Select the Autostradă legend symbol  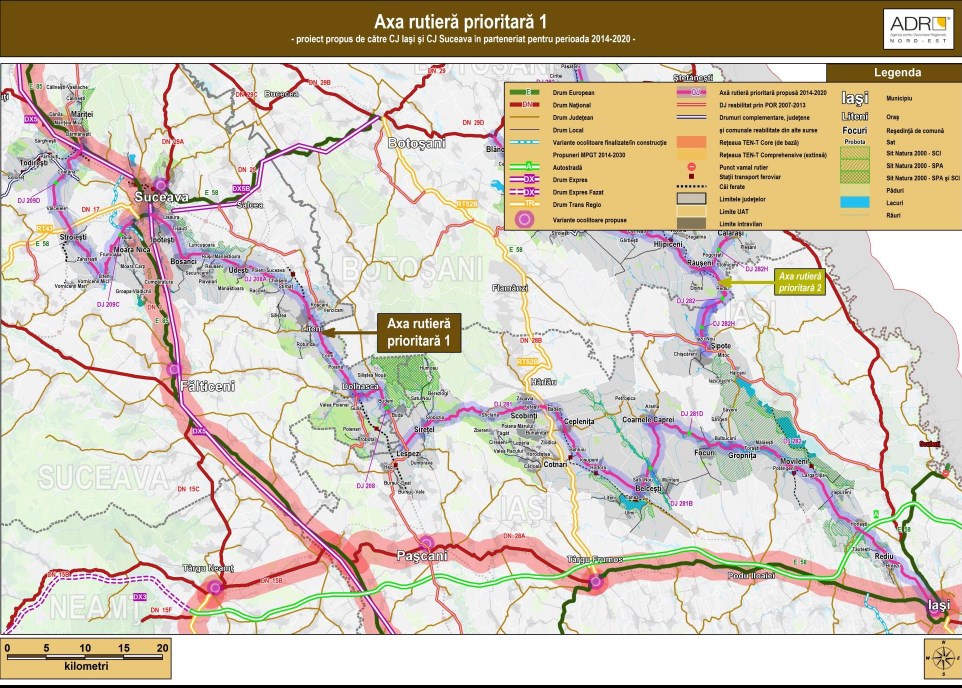point(526,166)
